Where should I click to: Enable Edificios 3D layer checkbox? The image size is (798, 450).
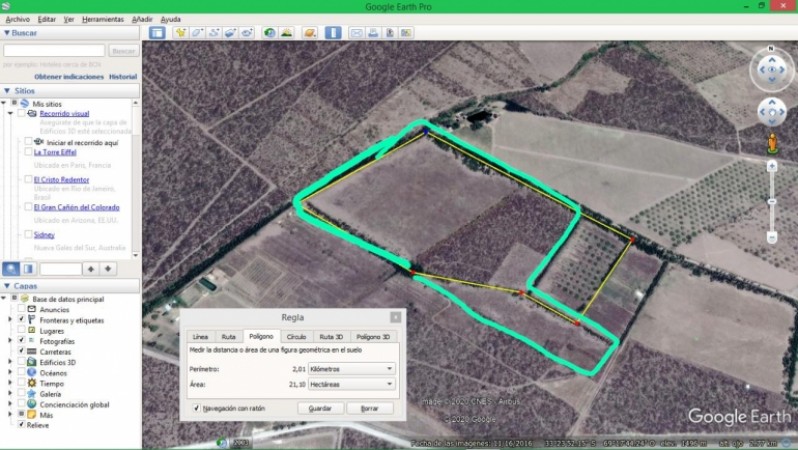click(x=21, y=362)
